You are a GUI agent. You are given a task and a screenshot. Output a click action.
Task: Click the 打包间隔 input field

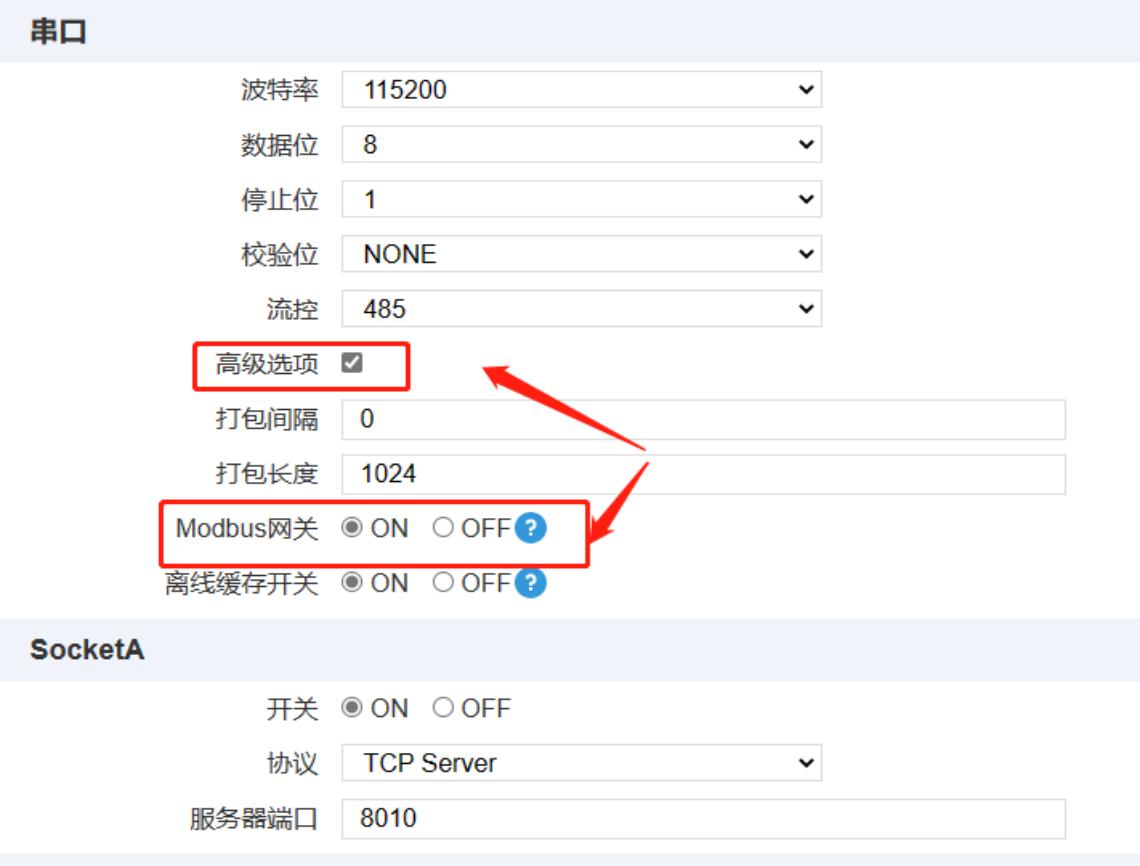(x=703, y=420)
